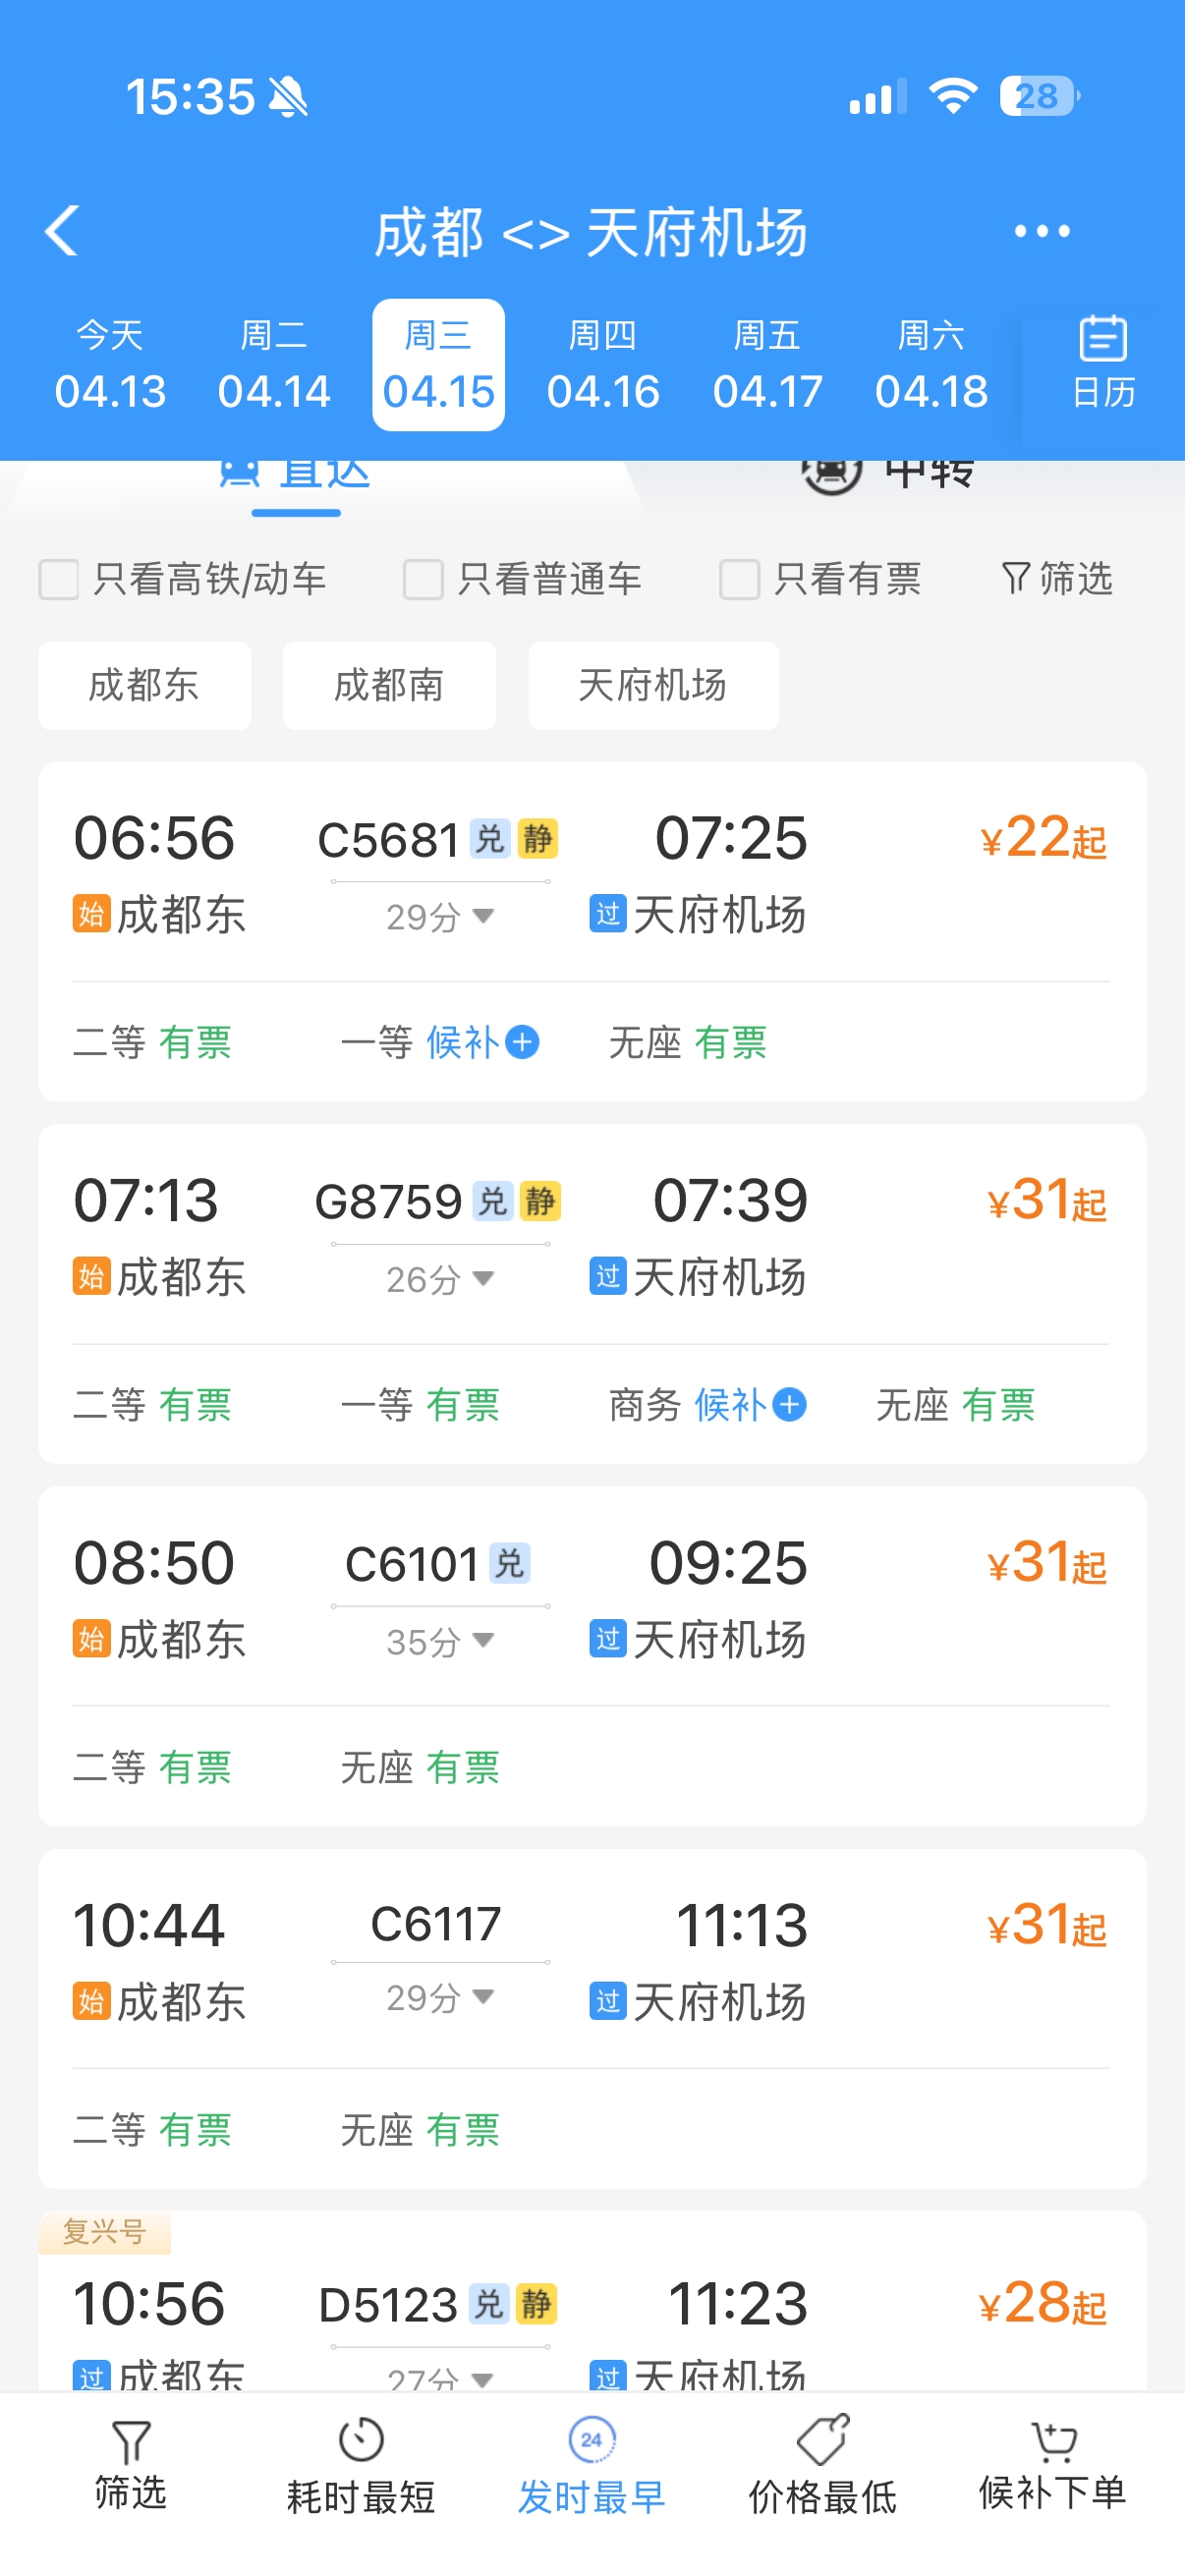Enable 只看高铁/动车 checkbox
The image size is (1185, 2576).
point(59,579)
